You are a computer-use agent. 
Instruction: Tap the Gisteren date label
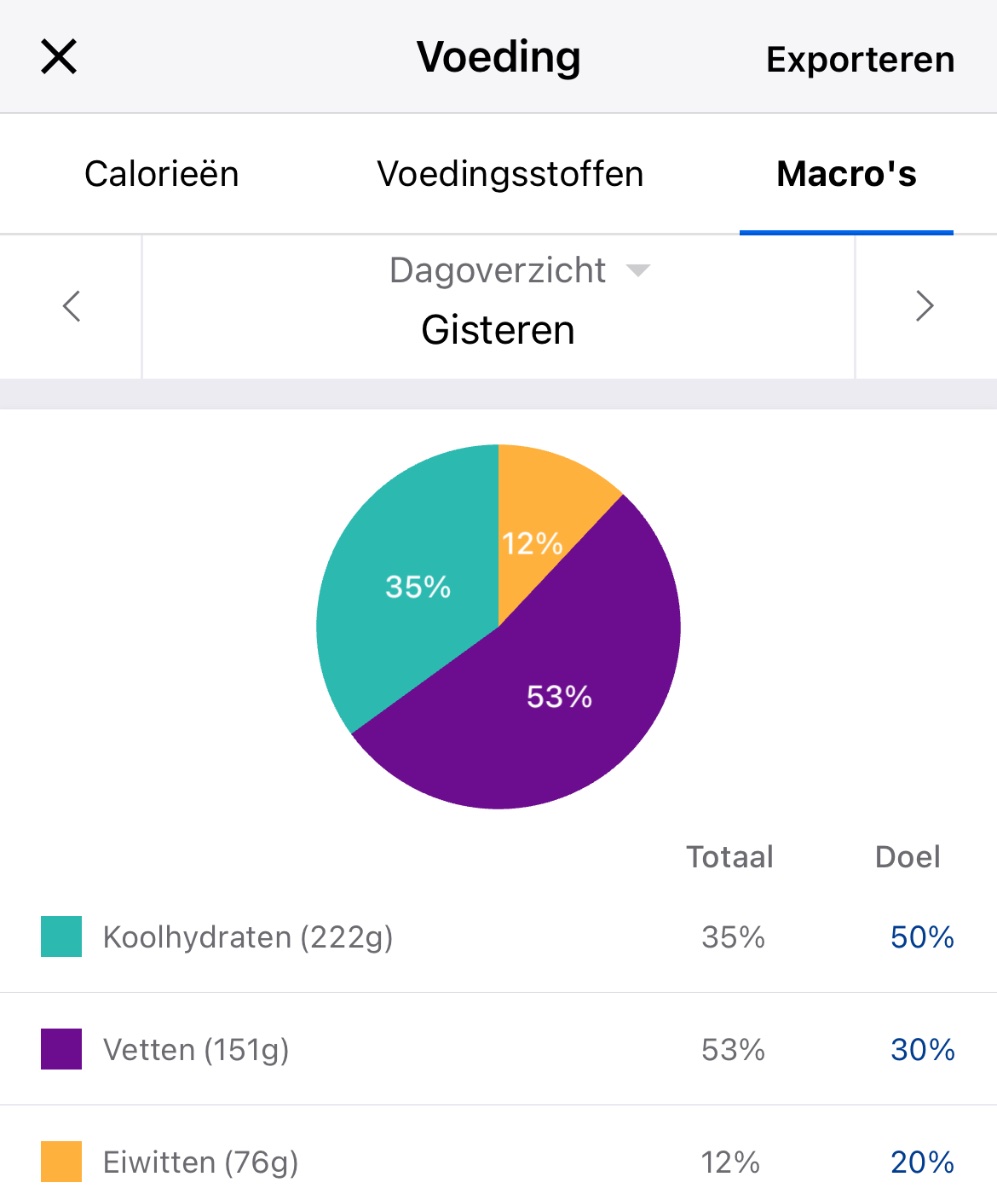(x=498, y=329)
